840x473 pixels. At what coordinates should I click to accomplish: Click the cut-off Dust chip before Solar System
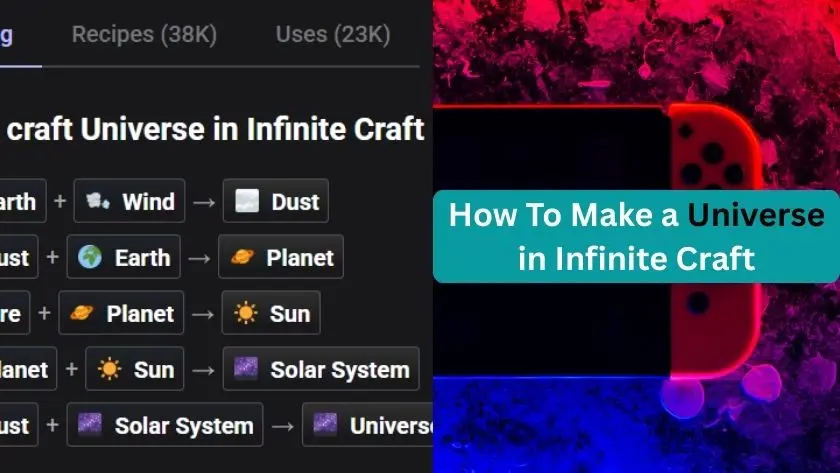[x=19, y=424]
